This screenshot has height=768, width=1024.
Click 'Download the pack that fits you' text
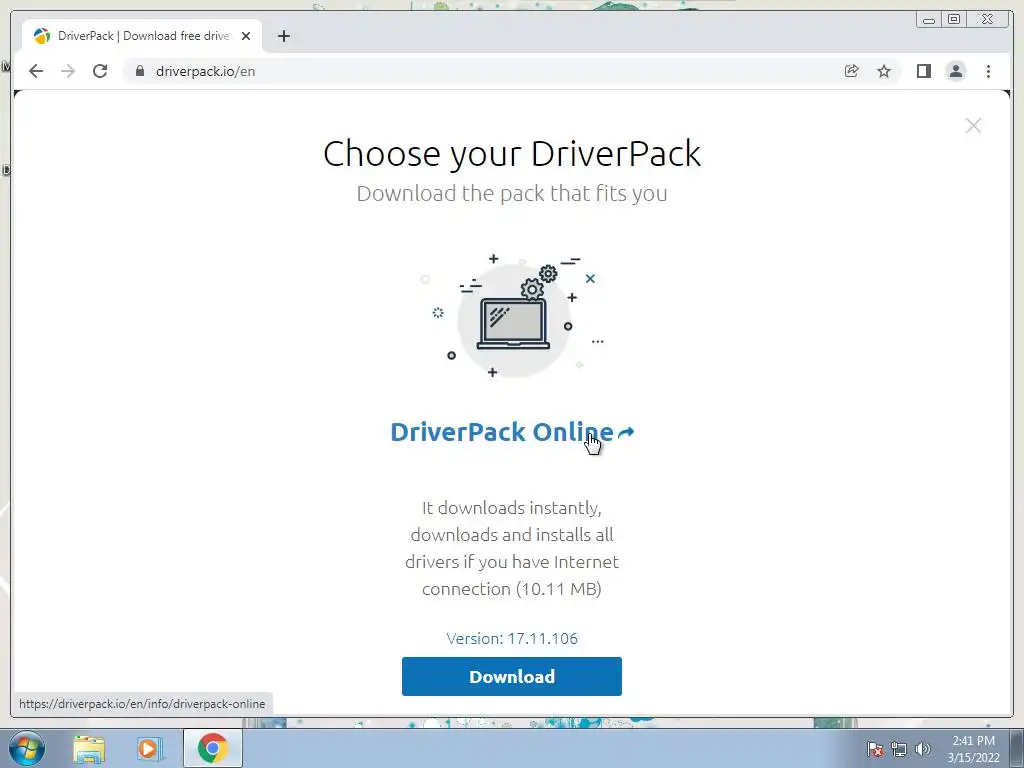click(512, 193)
